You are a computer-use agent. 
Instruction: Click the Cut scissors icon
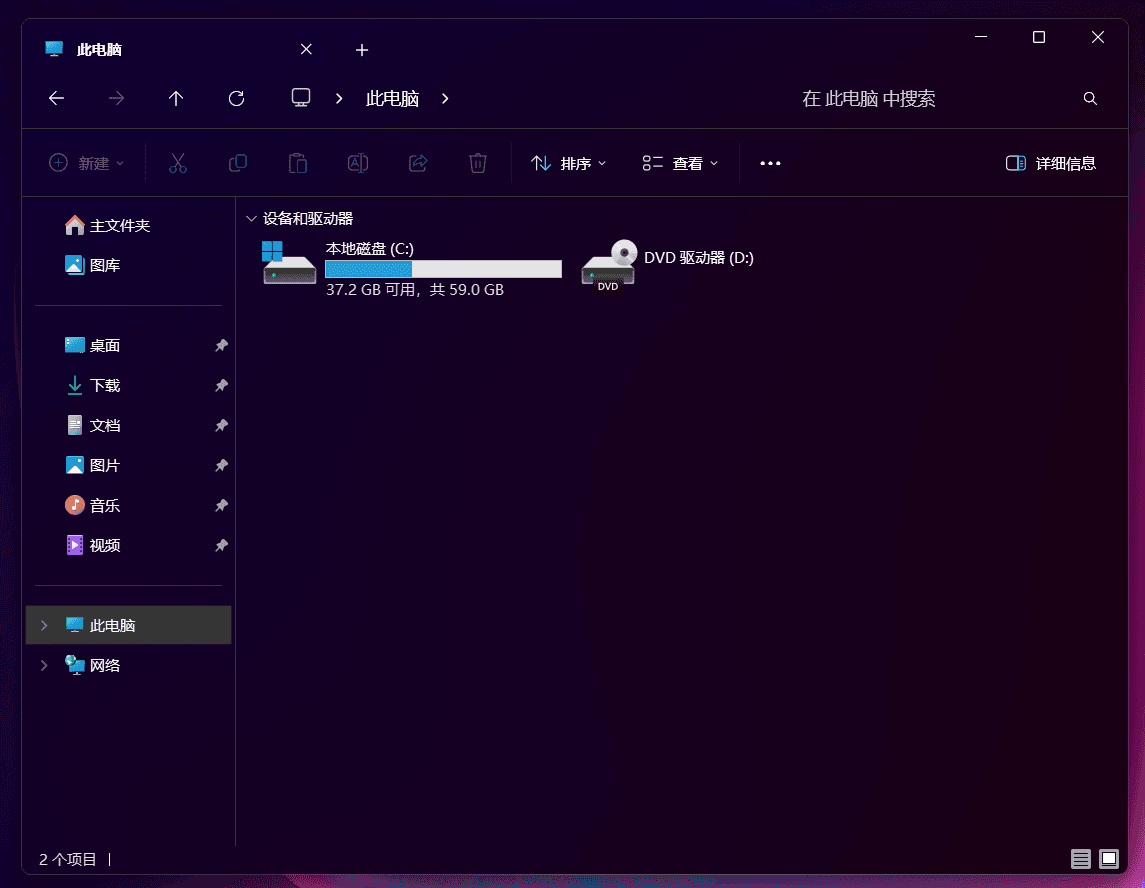177,163
